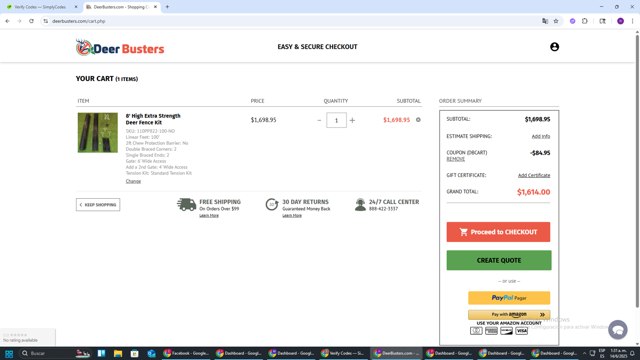This screenshot has width=640, height=360.
Task: Reload the cart page
Action: coord(31,21)
